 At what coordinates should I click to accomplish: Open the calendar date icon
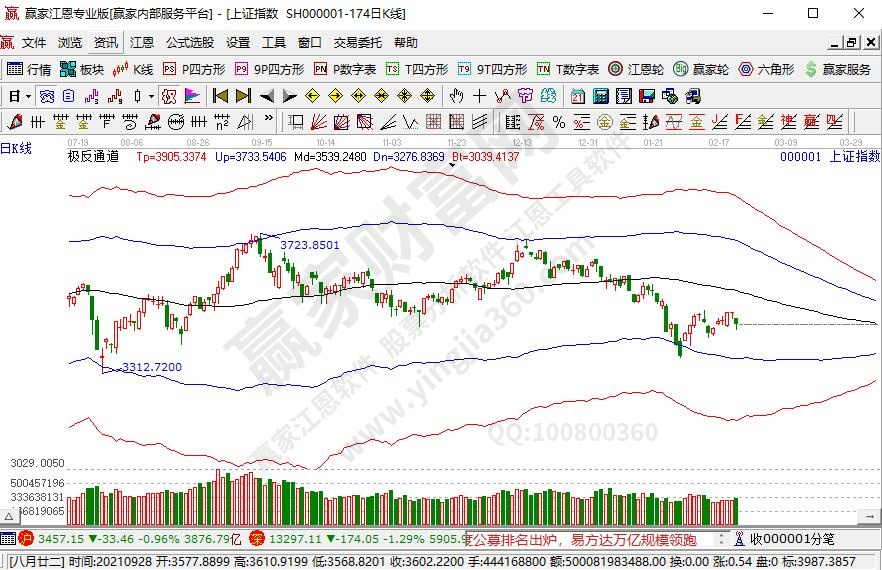pos(578,96)
